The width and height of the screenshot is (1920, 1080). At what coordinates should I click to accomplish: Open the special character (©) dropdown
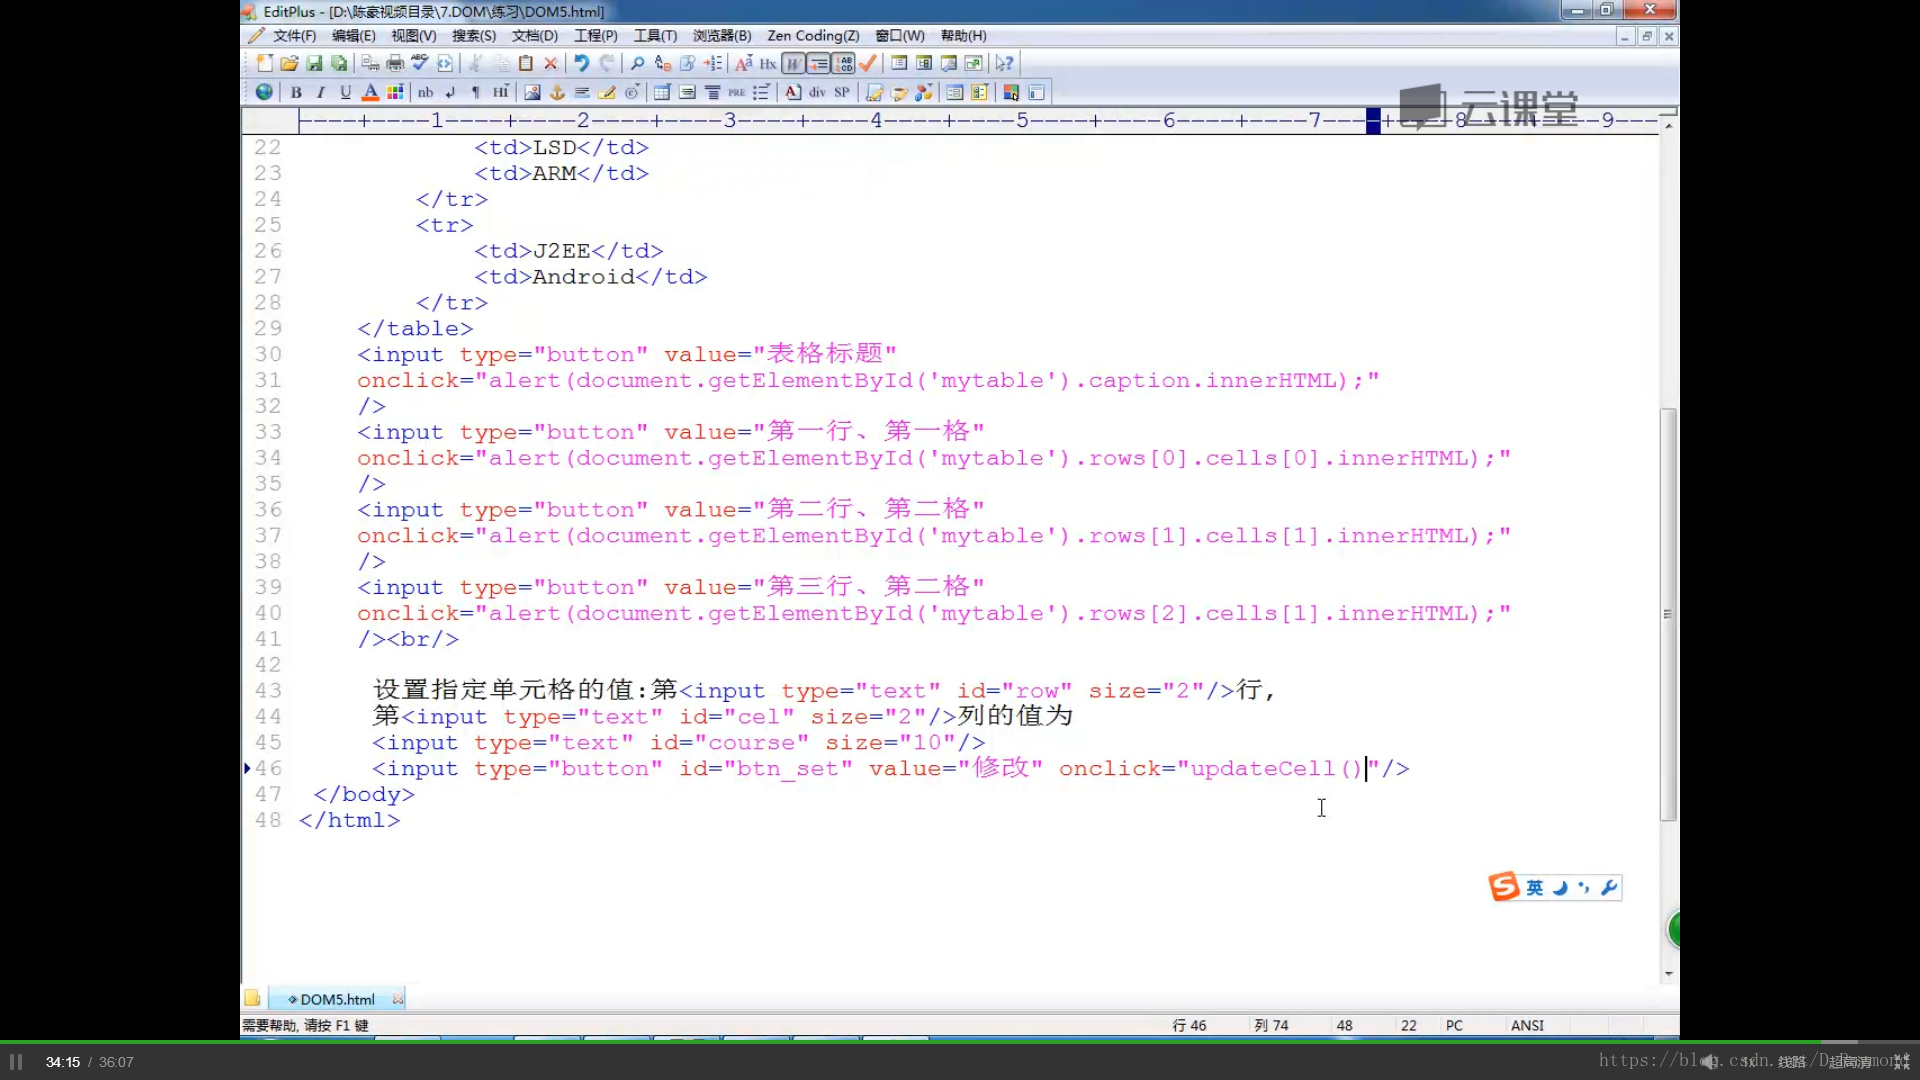pos(632,92)
